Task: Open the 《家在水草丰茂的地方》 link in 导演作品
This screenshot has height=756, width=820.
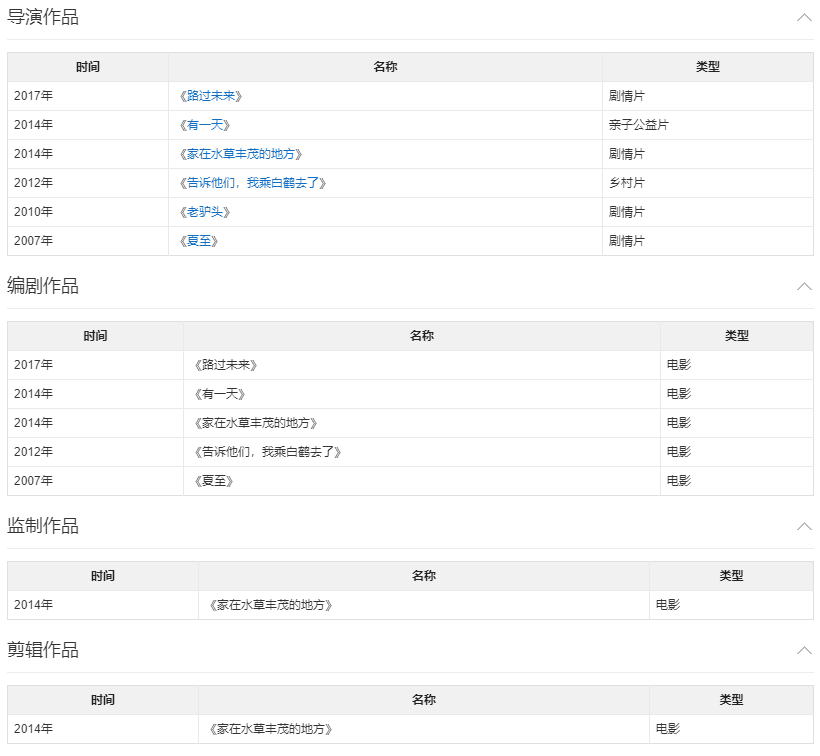Action: tap(241, 154)
